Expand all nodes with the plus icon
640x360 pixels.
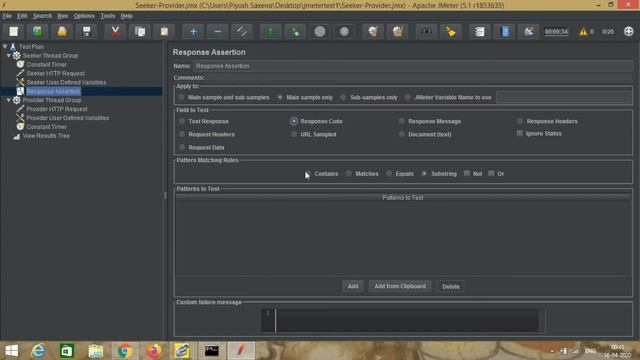(193, 31)
